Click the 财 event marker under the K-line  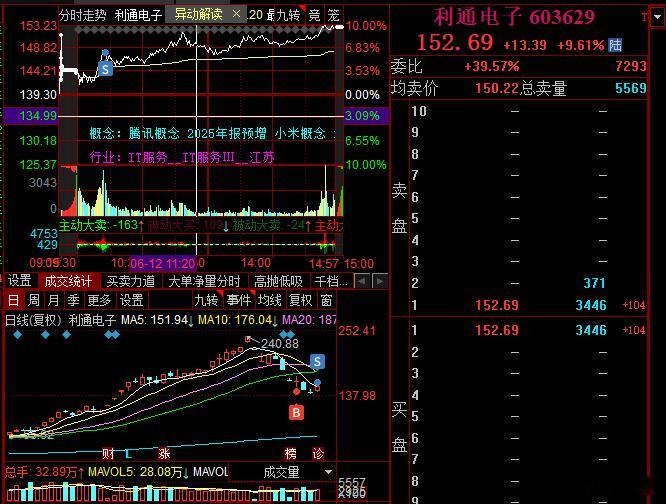point(108,454)
